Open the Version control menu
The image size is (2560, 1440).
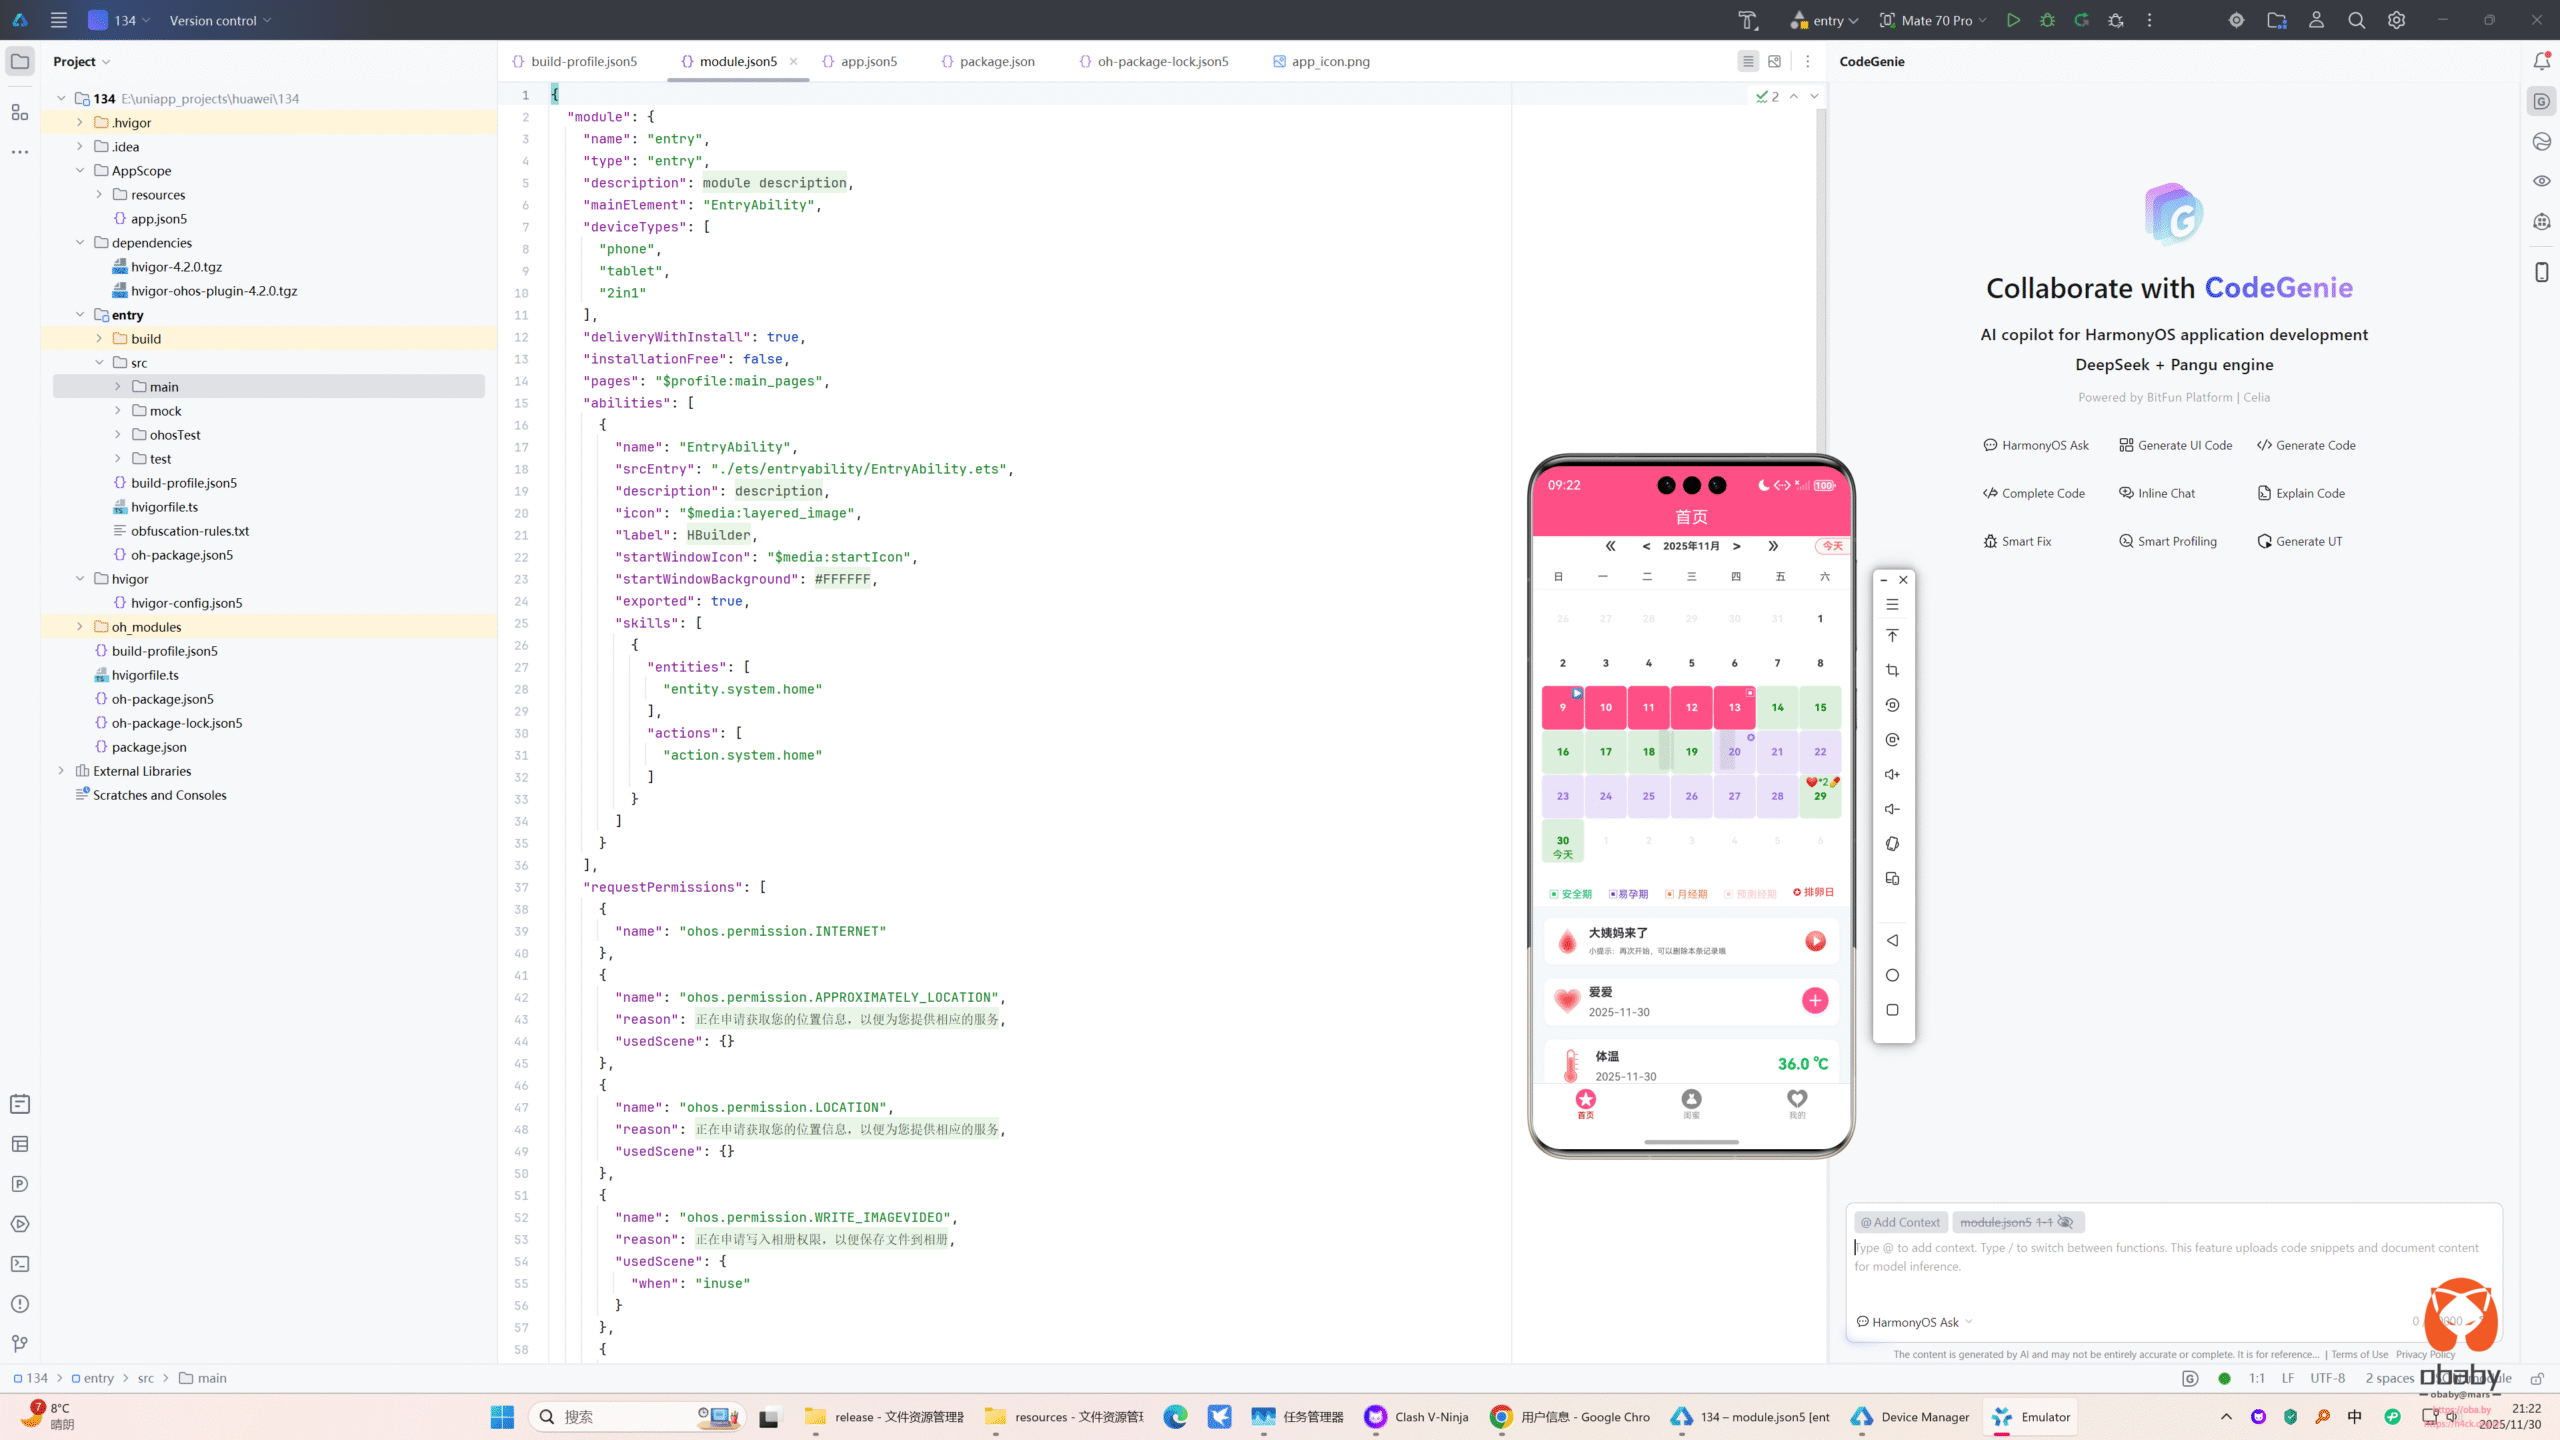pos(220,20)
